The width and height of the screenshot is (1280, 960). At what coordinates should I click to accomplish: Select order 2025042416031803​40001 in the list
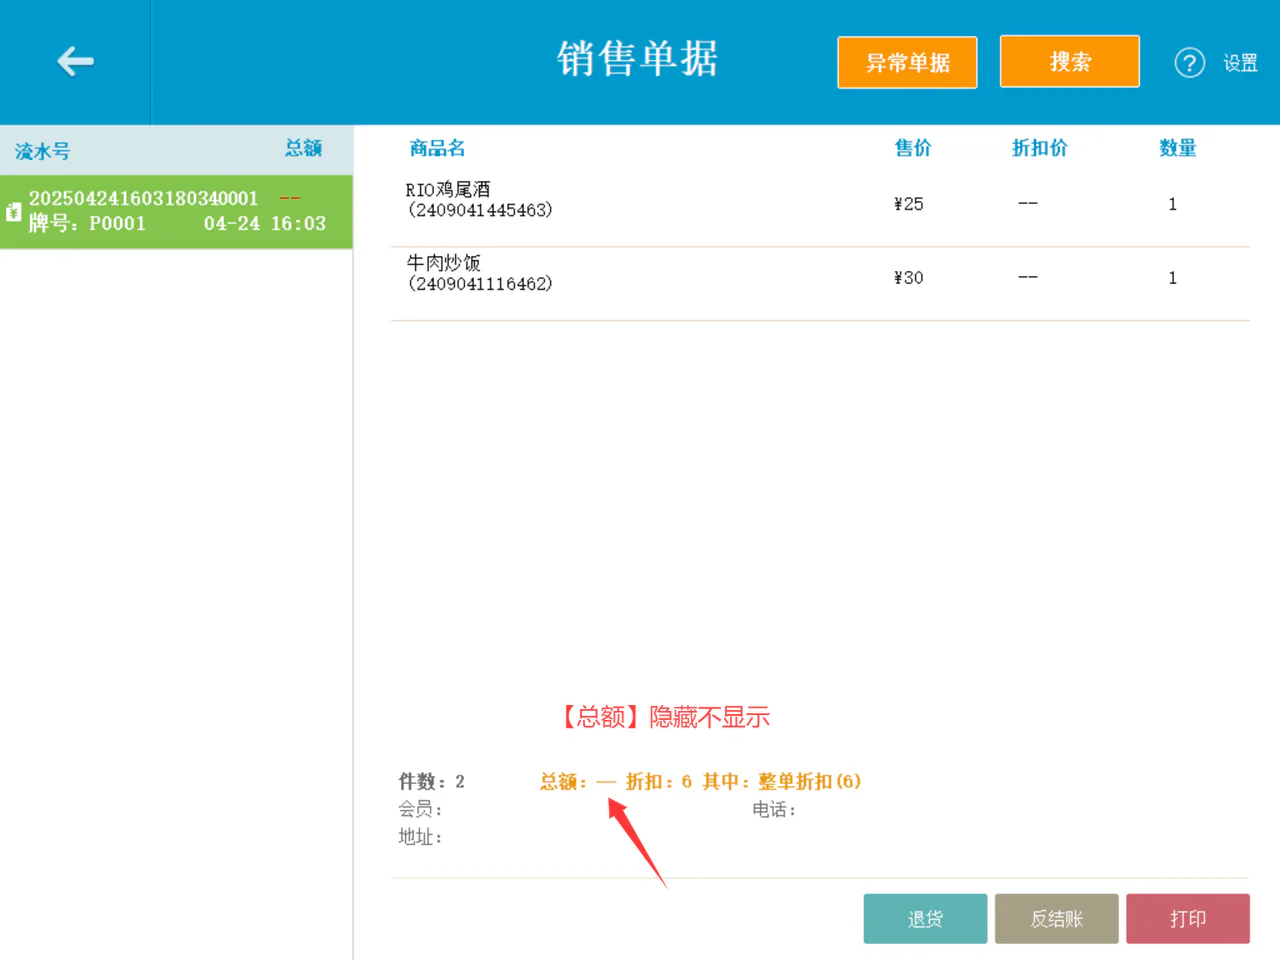(176, 212)
